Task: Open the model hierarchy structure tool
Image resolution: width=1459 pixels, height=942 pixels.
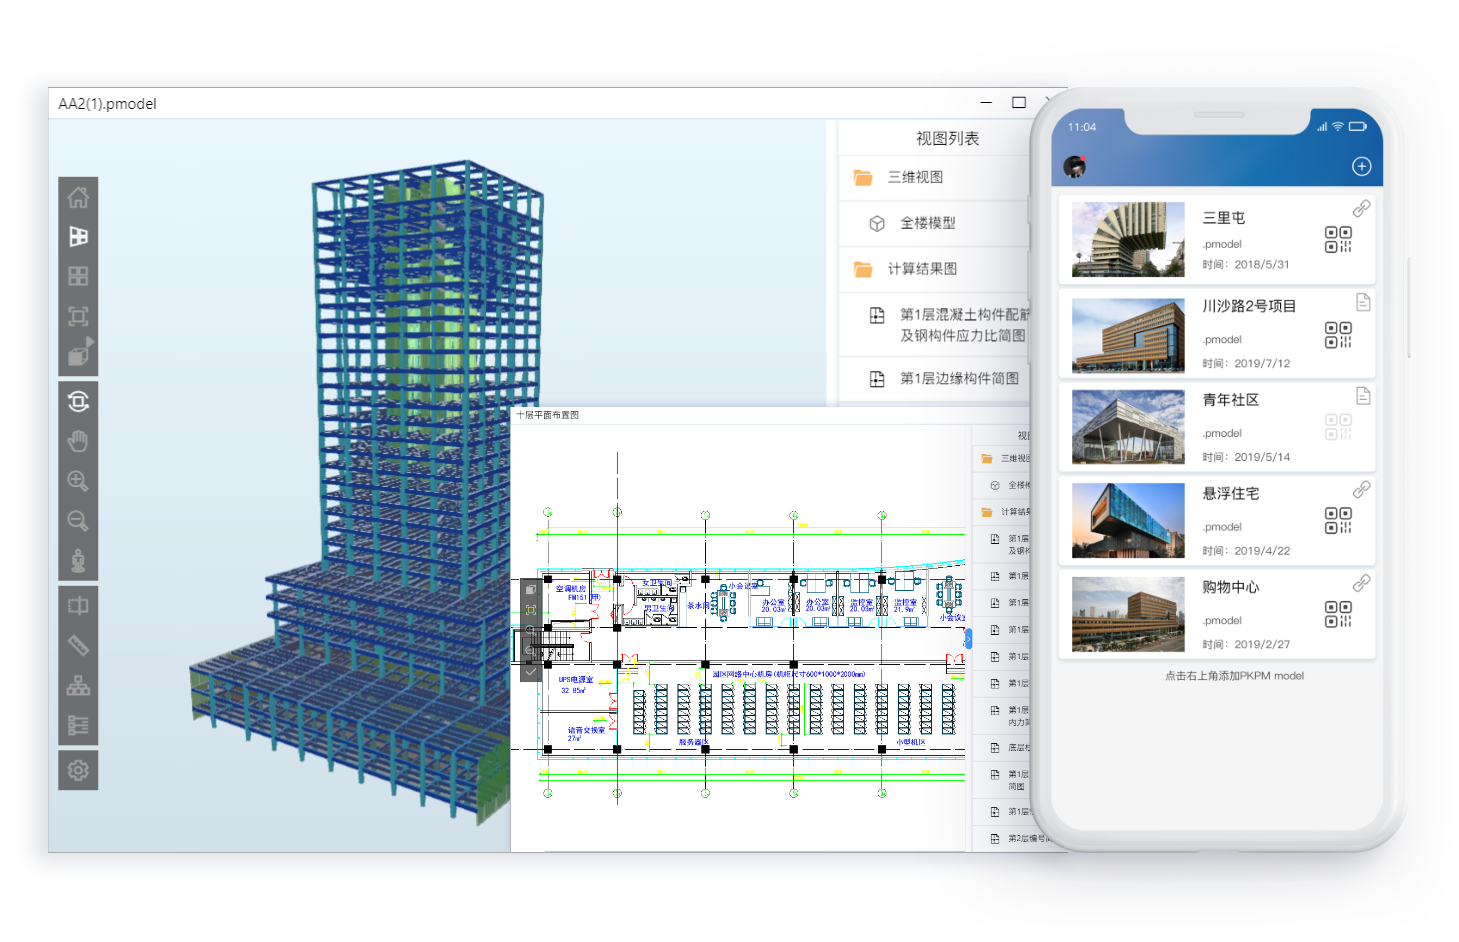Action: [78, 686]
